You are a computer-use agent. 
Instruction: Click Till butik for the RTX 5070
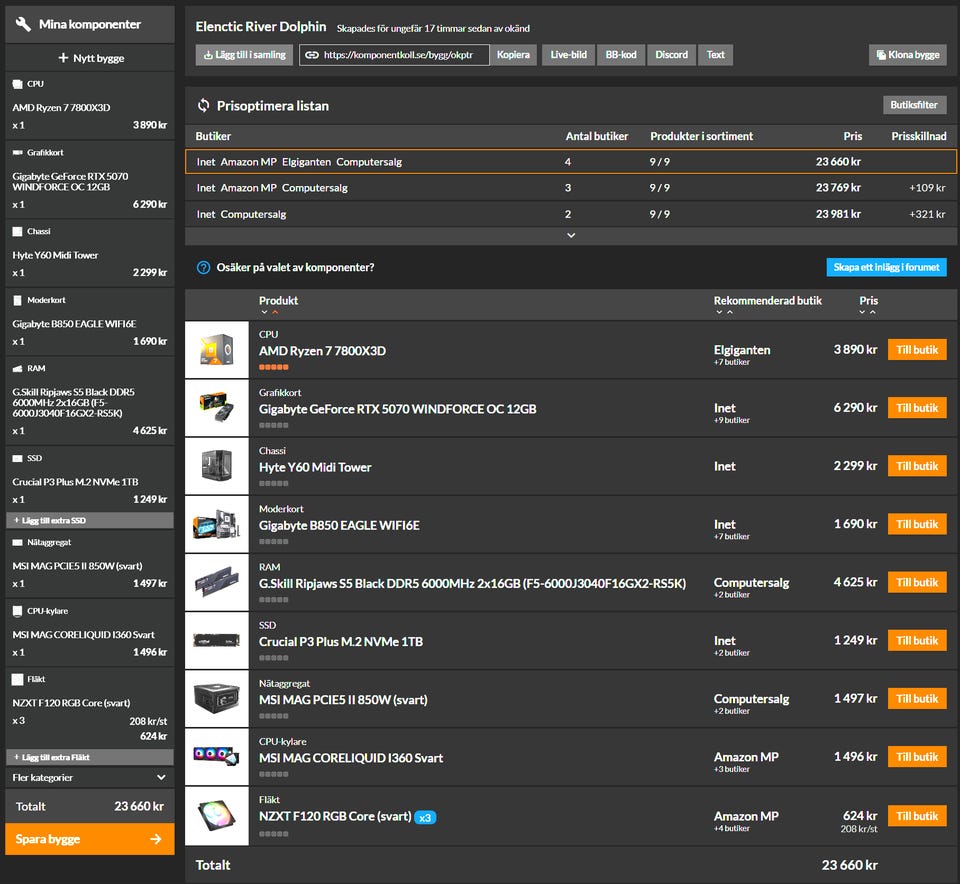pos(916,408)
